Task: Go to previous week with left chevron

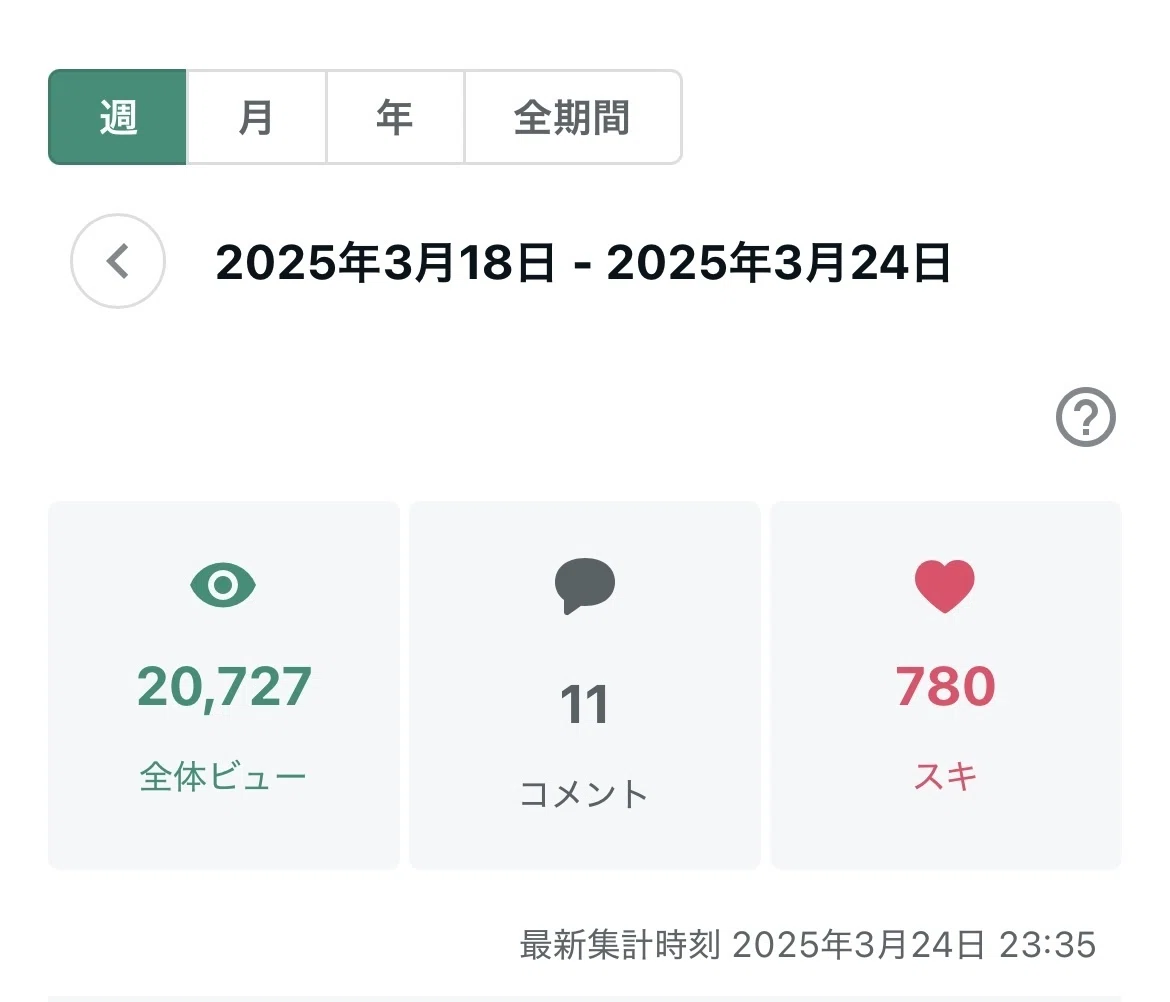Action: [x=118, y=261]
